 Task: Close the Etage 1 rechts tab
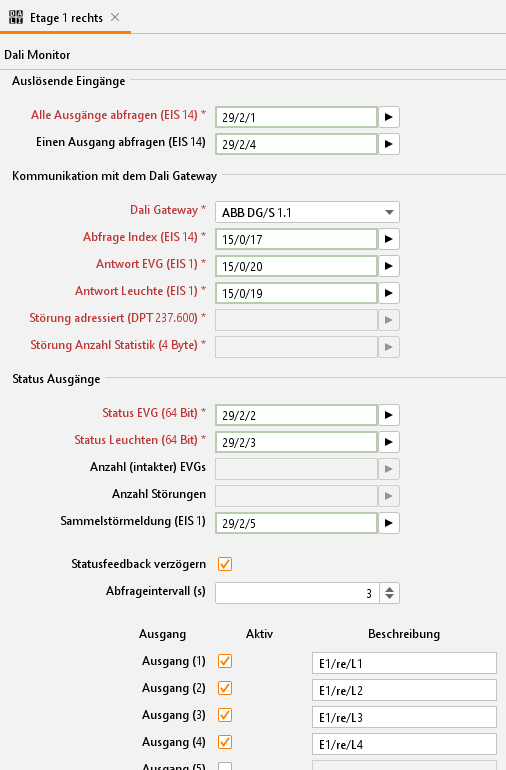(x=115, y=17)
